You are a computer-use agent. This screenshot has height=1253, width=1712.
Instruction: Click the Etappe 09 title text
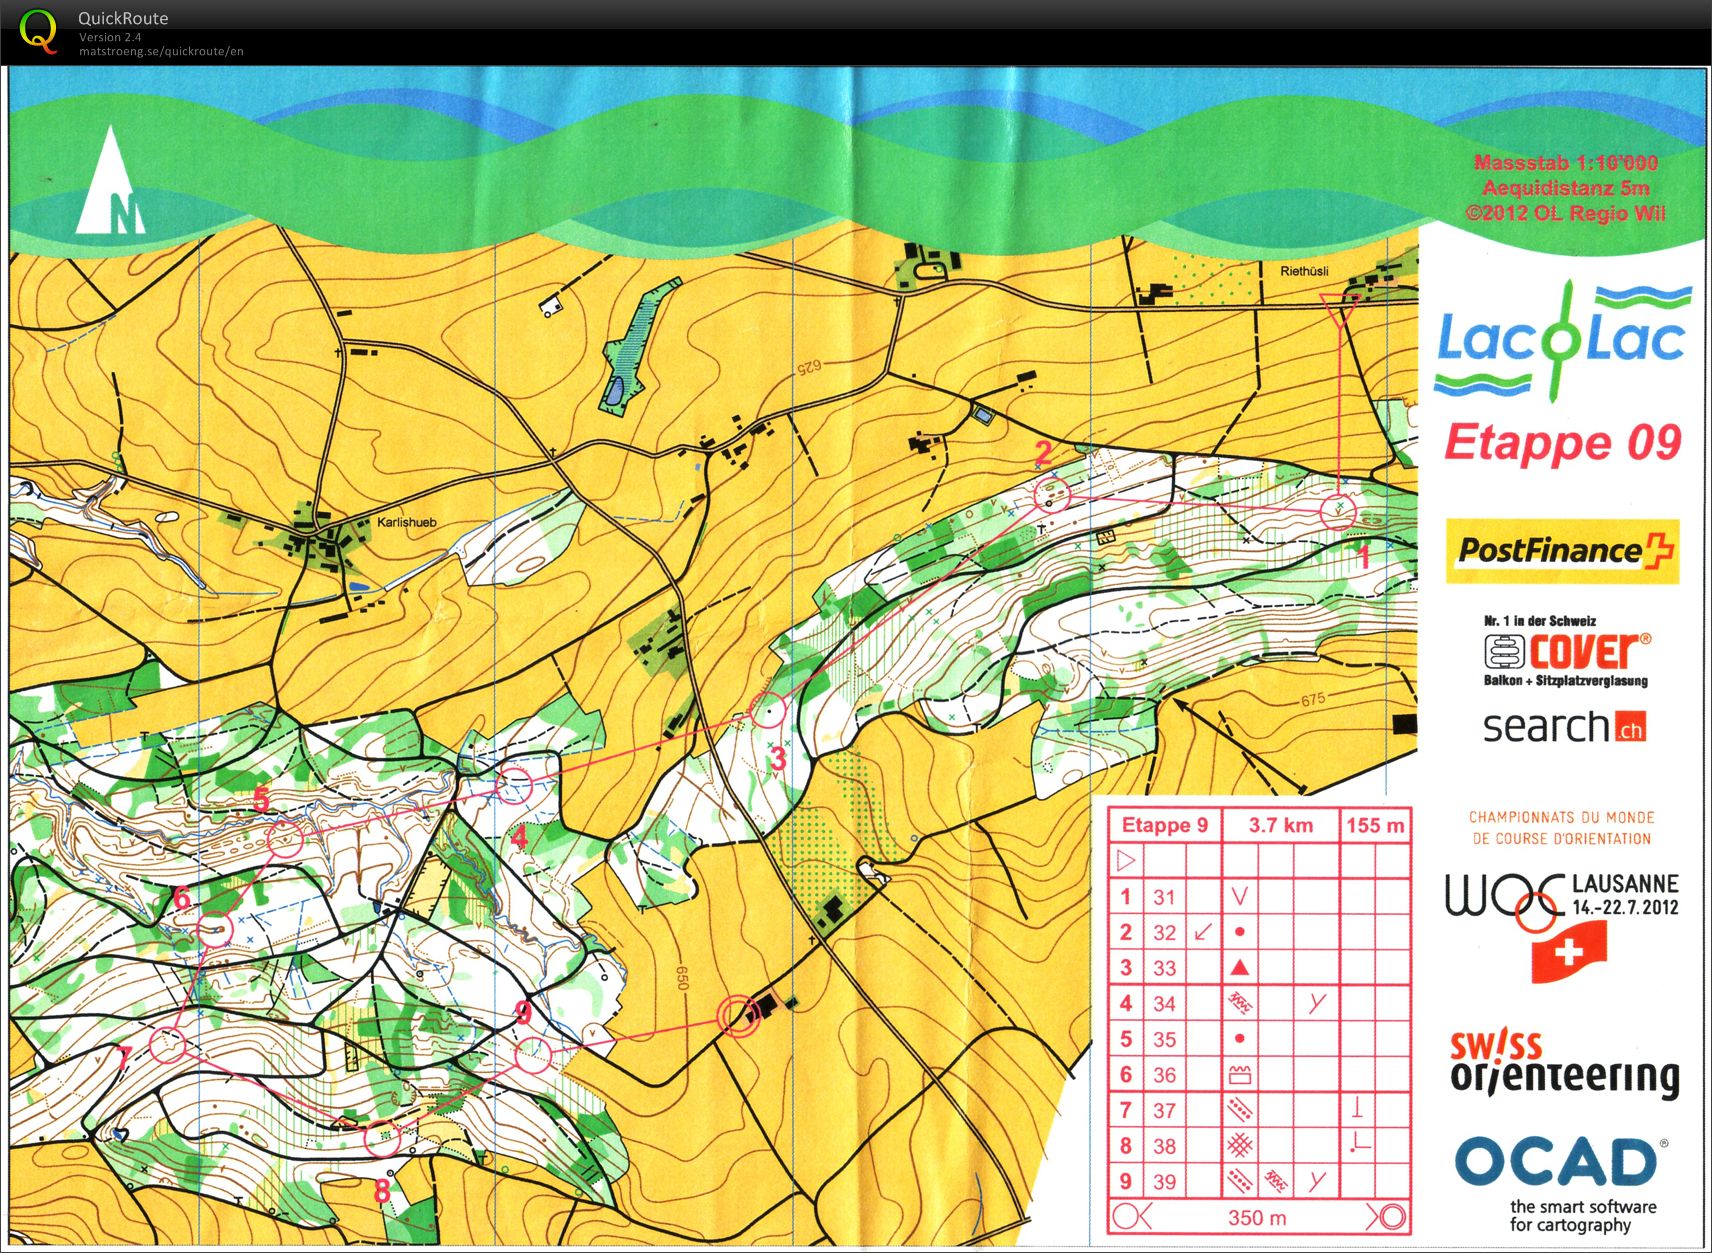point(1562,443)
